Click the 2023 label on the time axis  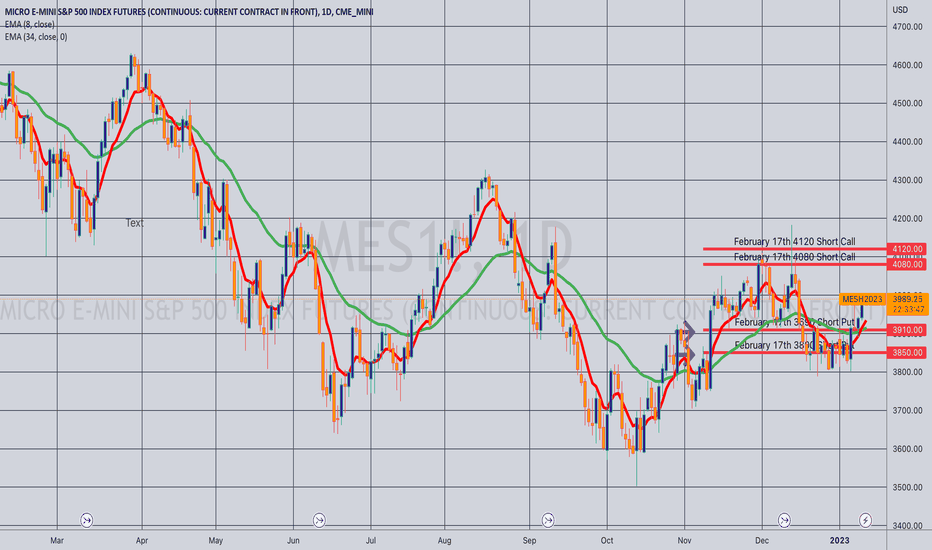[839, 540]
